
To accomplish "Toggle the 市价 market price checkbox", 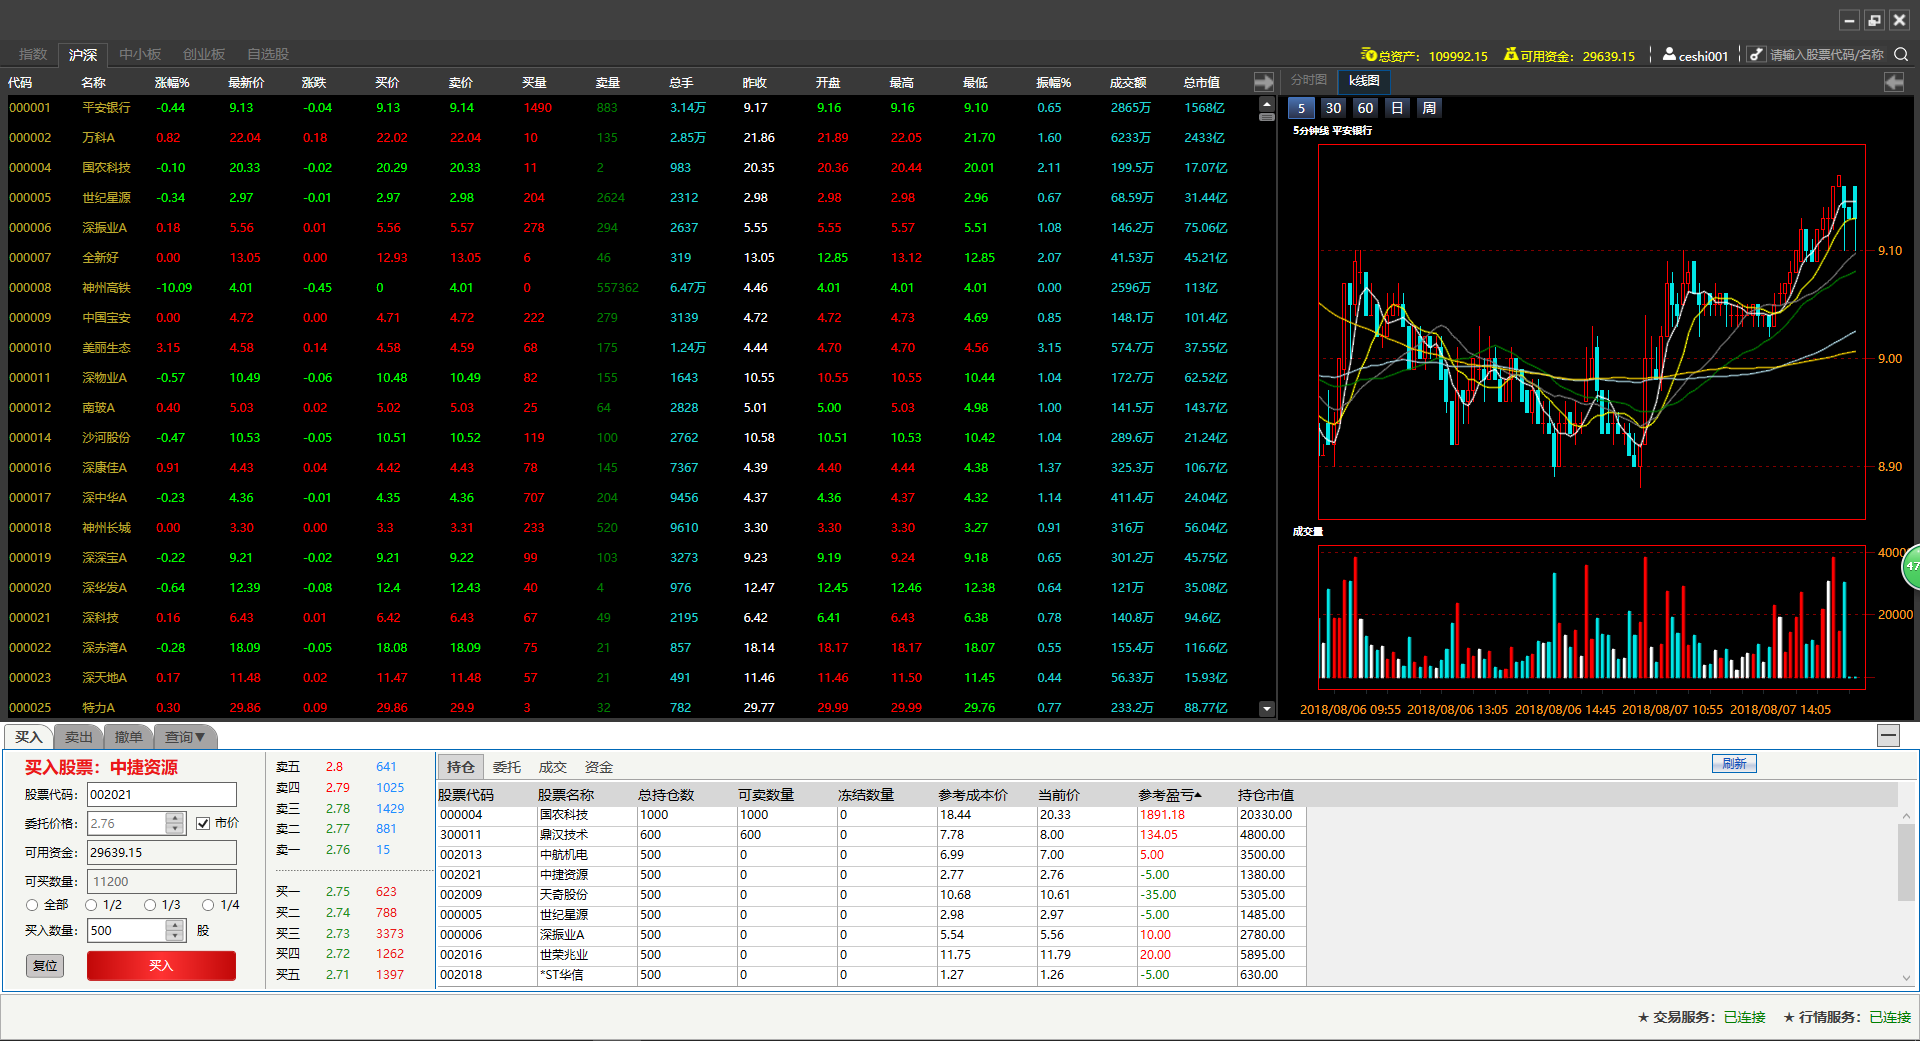I will 203,823.
